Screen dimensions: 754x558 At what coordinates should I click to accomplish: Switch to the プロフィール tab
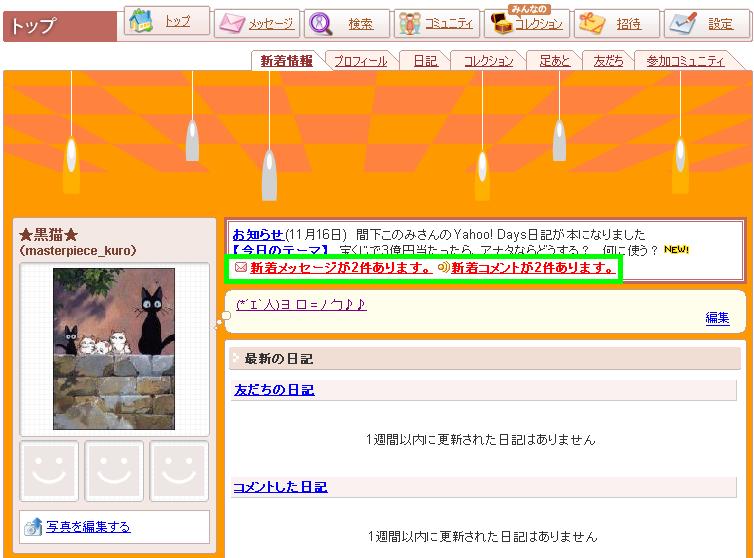tap(361, 61)
